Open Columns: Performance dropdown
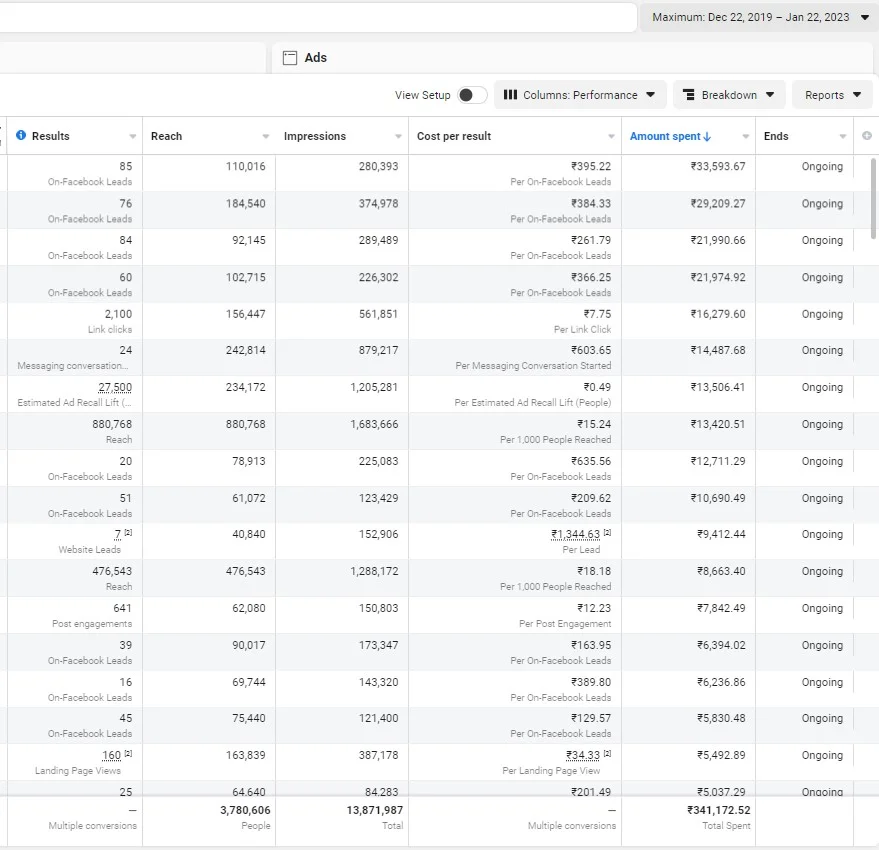The width and height of the screenshot is (879, 850). [580, 95]
